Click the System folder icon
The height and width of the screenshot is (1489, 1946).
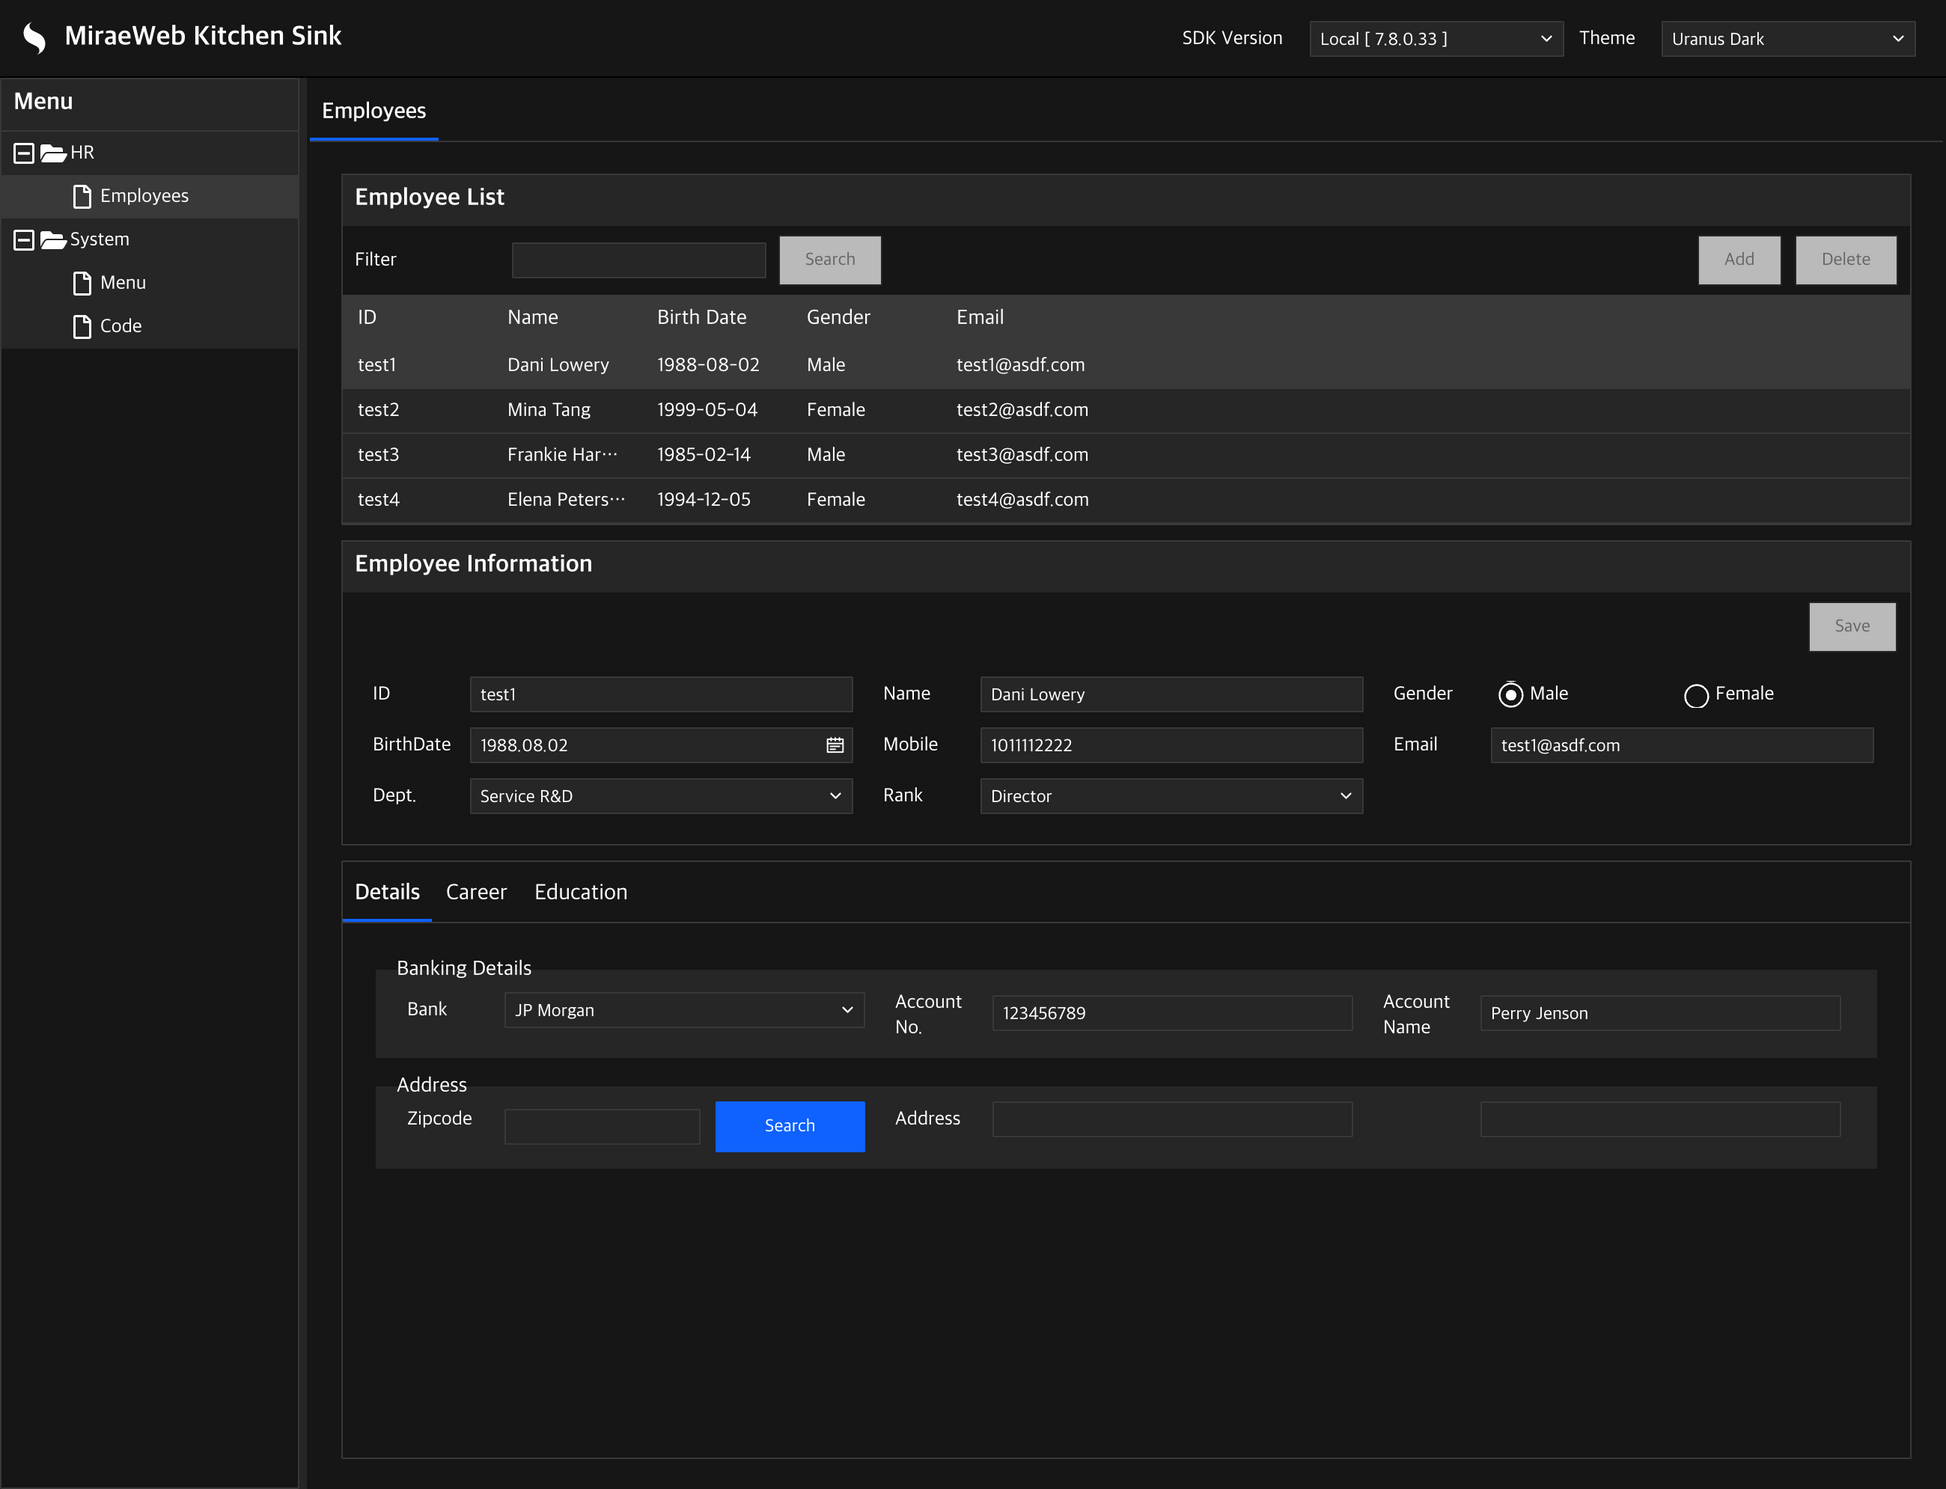(53, 240)
